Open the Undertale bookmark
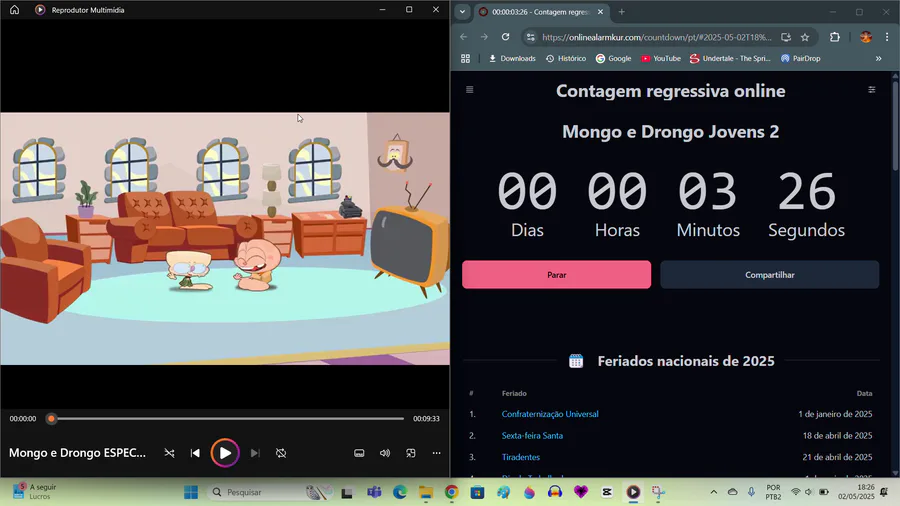This screenshot has width=900, height=506. [x=731, y=59]
